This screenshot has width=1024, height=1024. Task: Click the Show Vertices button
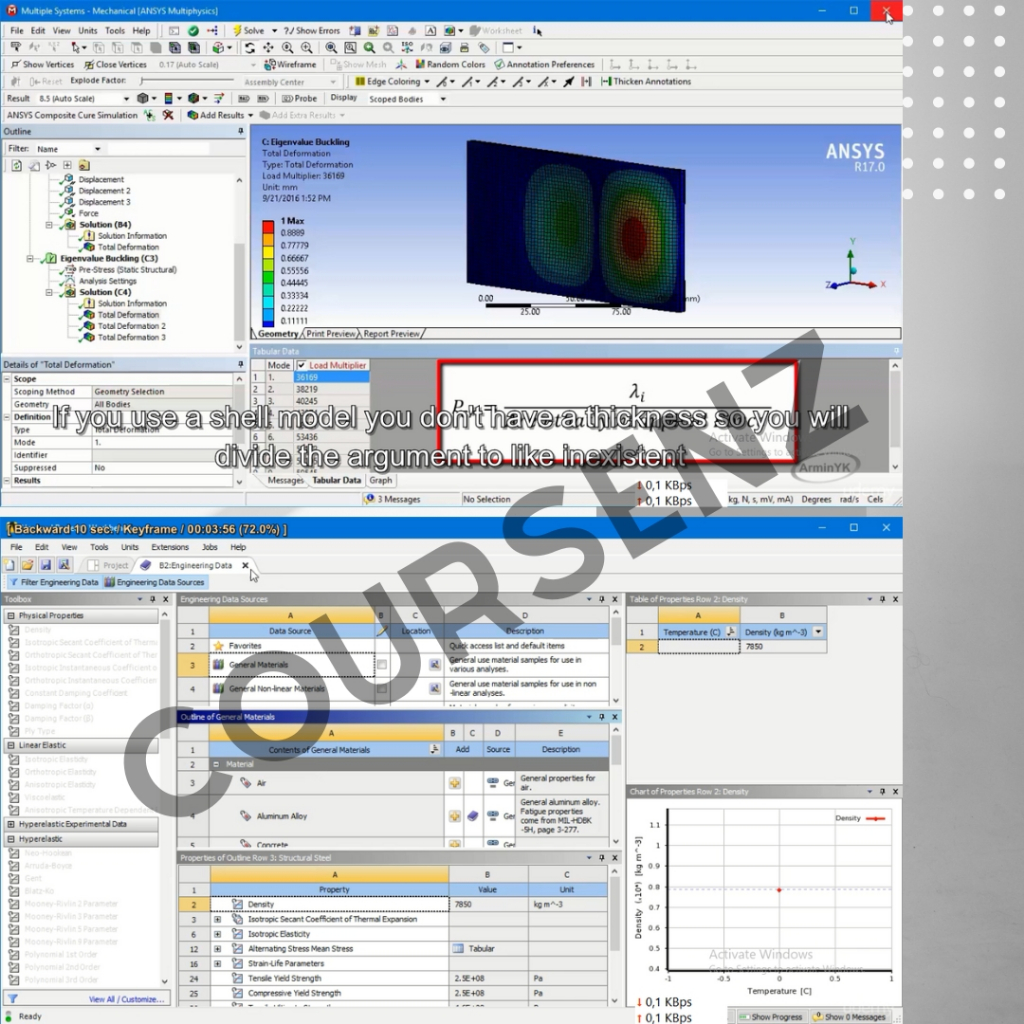pyautogui.click(x=42, y=65)
